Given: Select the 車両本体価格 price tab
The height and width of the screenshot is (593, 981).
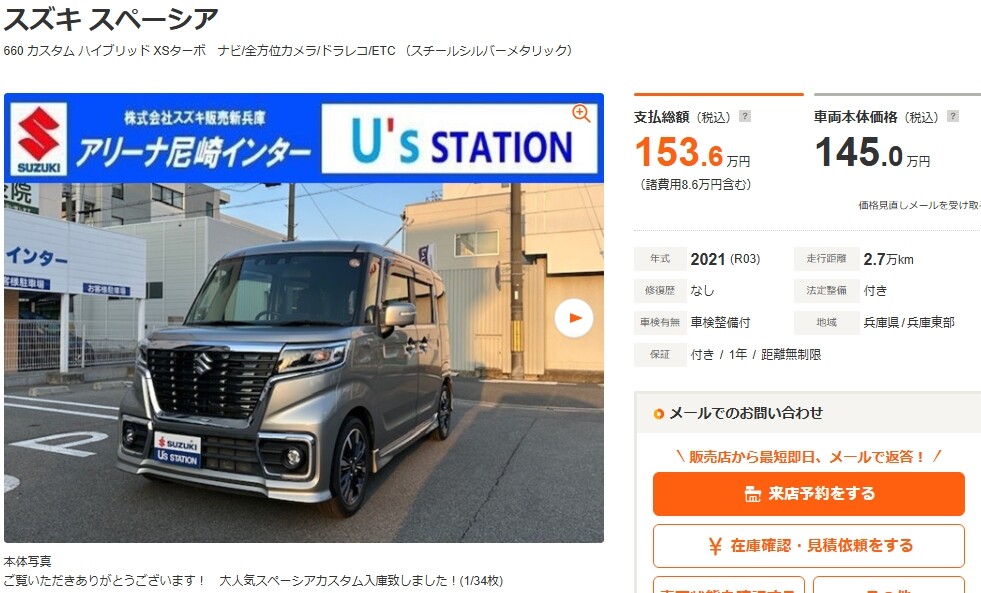Looking at the screenshot, I should [897, 143].
